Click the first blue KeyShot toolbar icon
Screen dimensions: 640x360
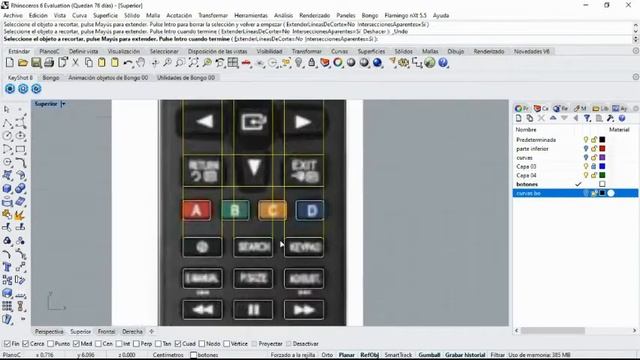pos(10,89)
